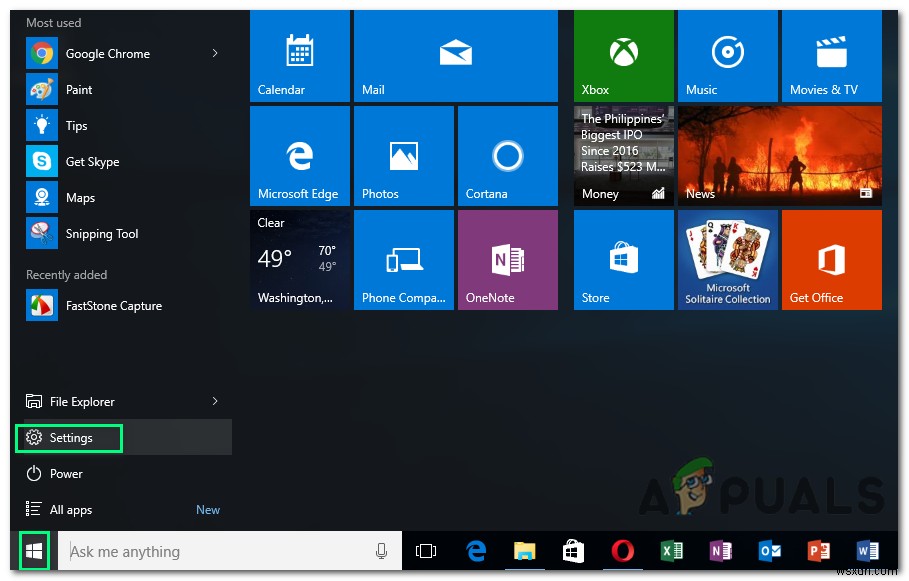Open the Mail tile

point(455,56)
